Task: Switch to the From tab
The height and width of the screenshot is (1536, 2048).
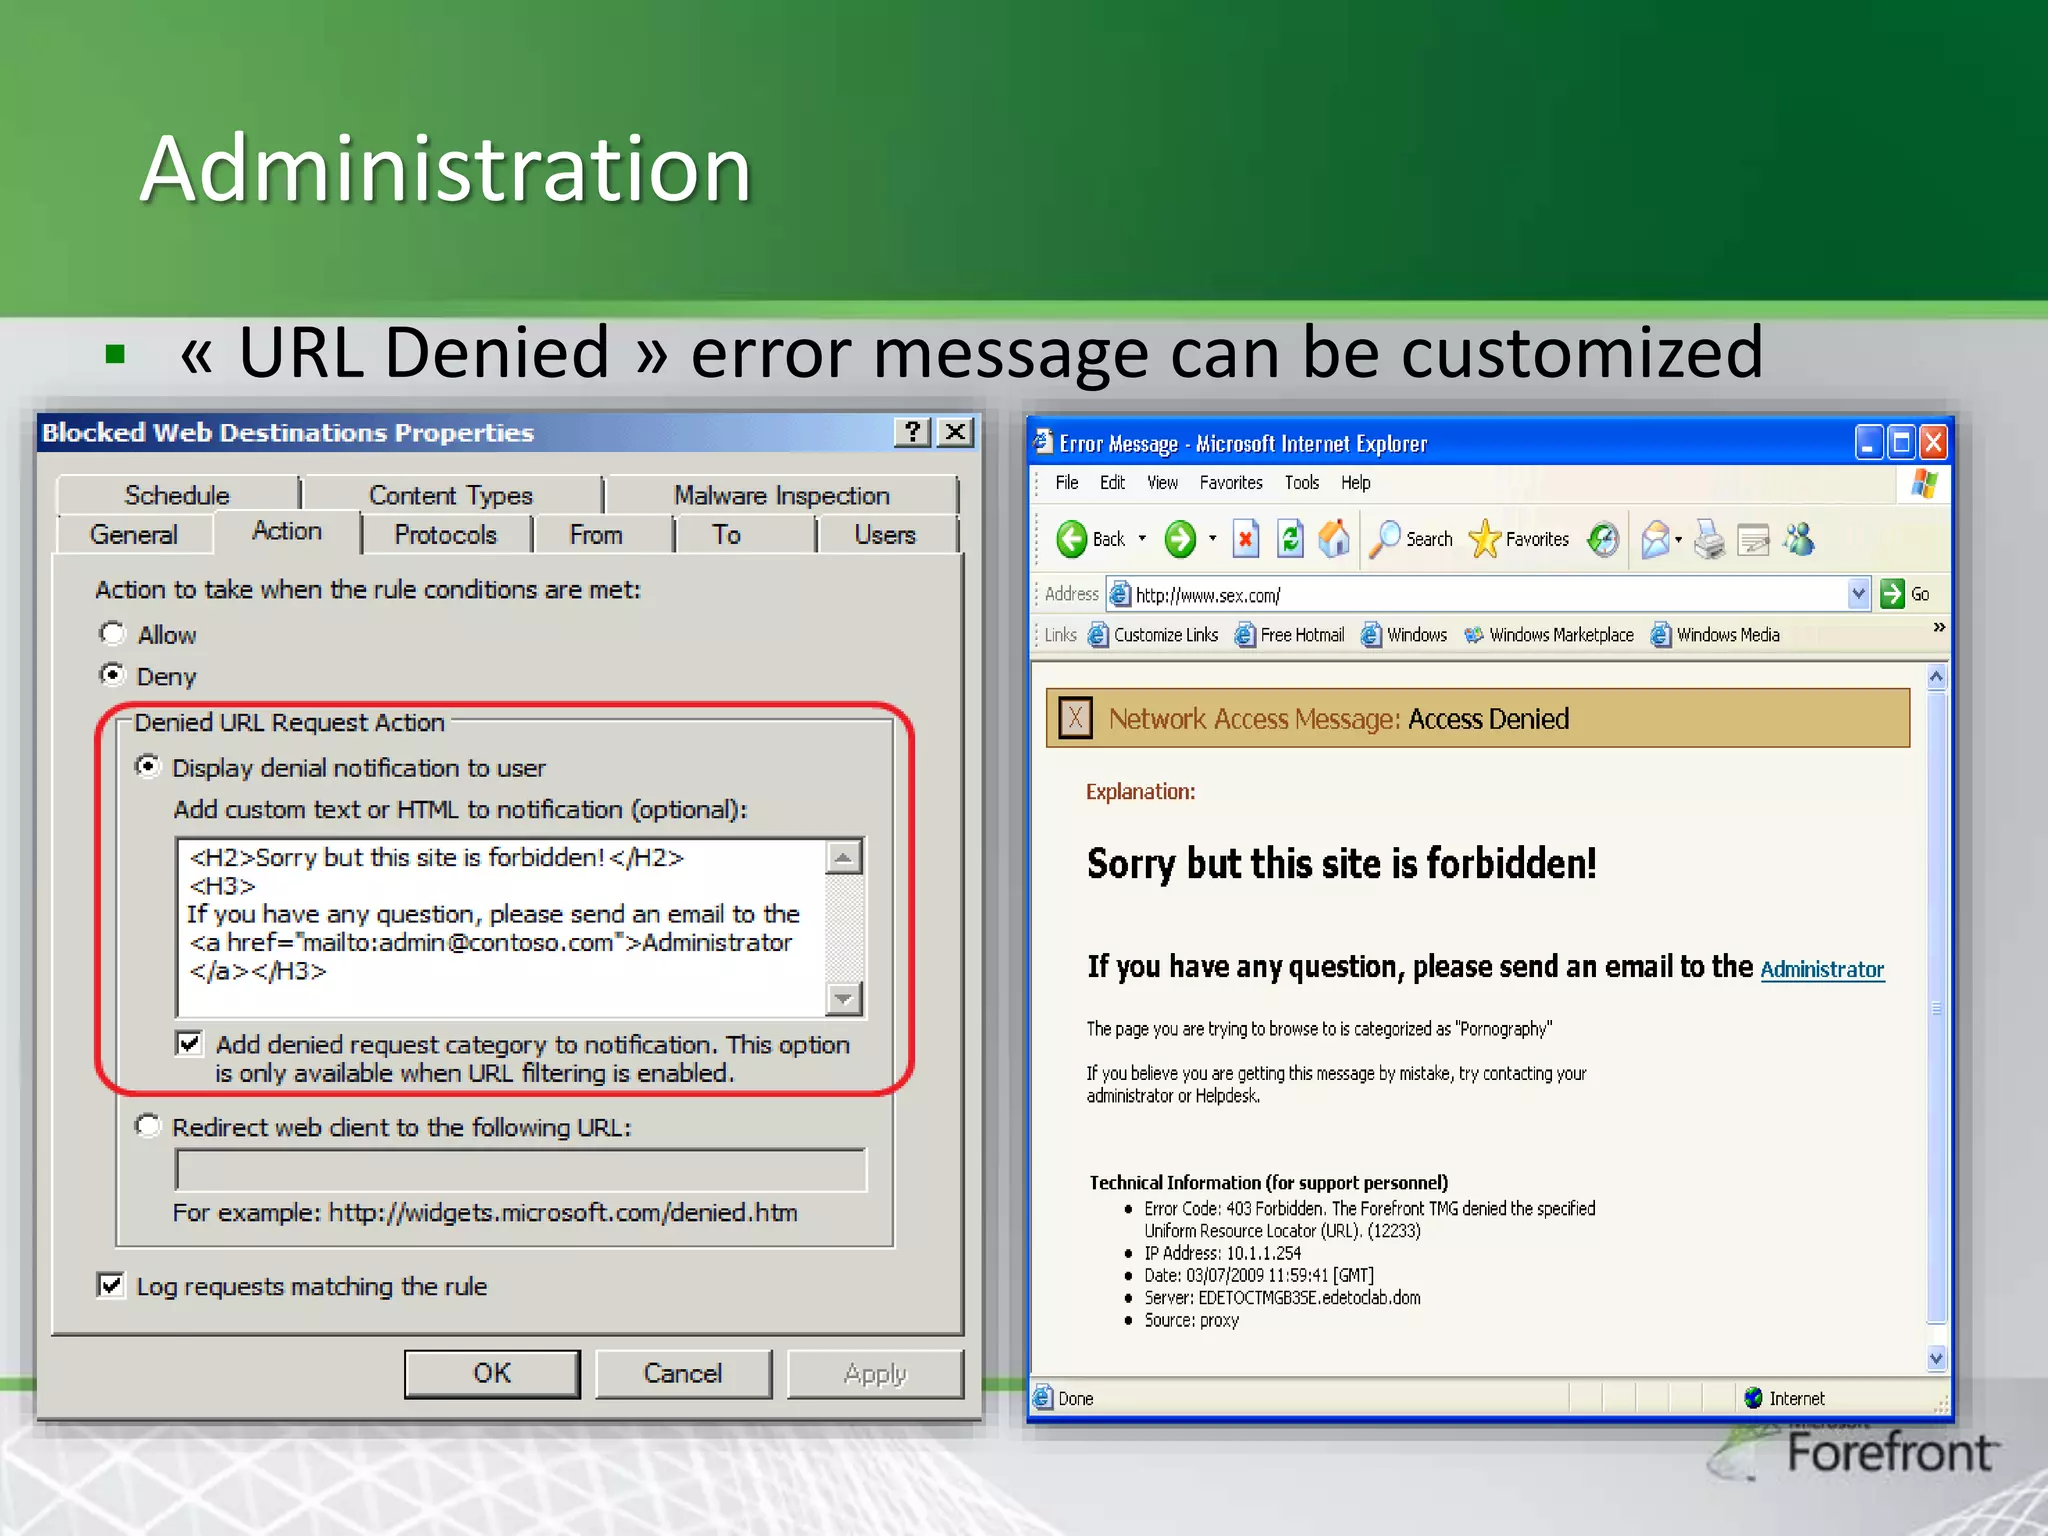Action: (596, 535)
